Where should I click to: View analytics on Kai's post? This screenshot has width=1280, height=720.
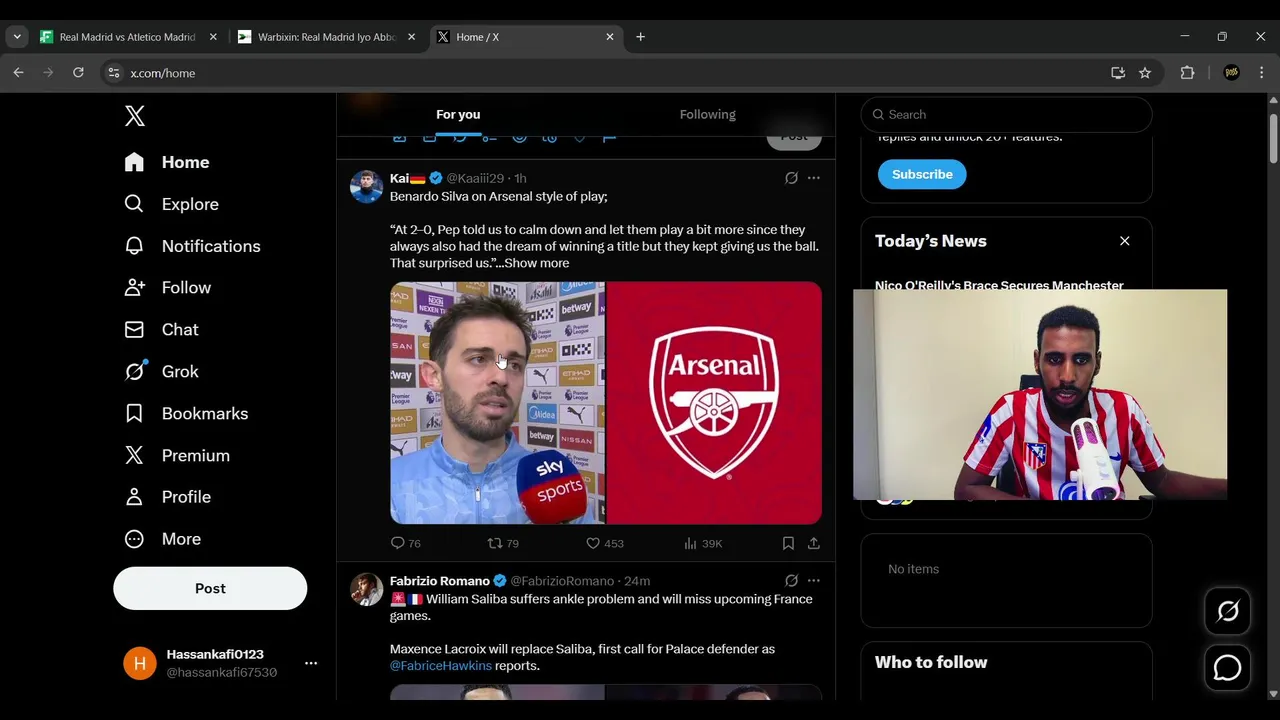click(690, 543)
